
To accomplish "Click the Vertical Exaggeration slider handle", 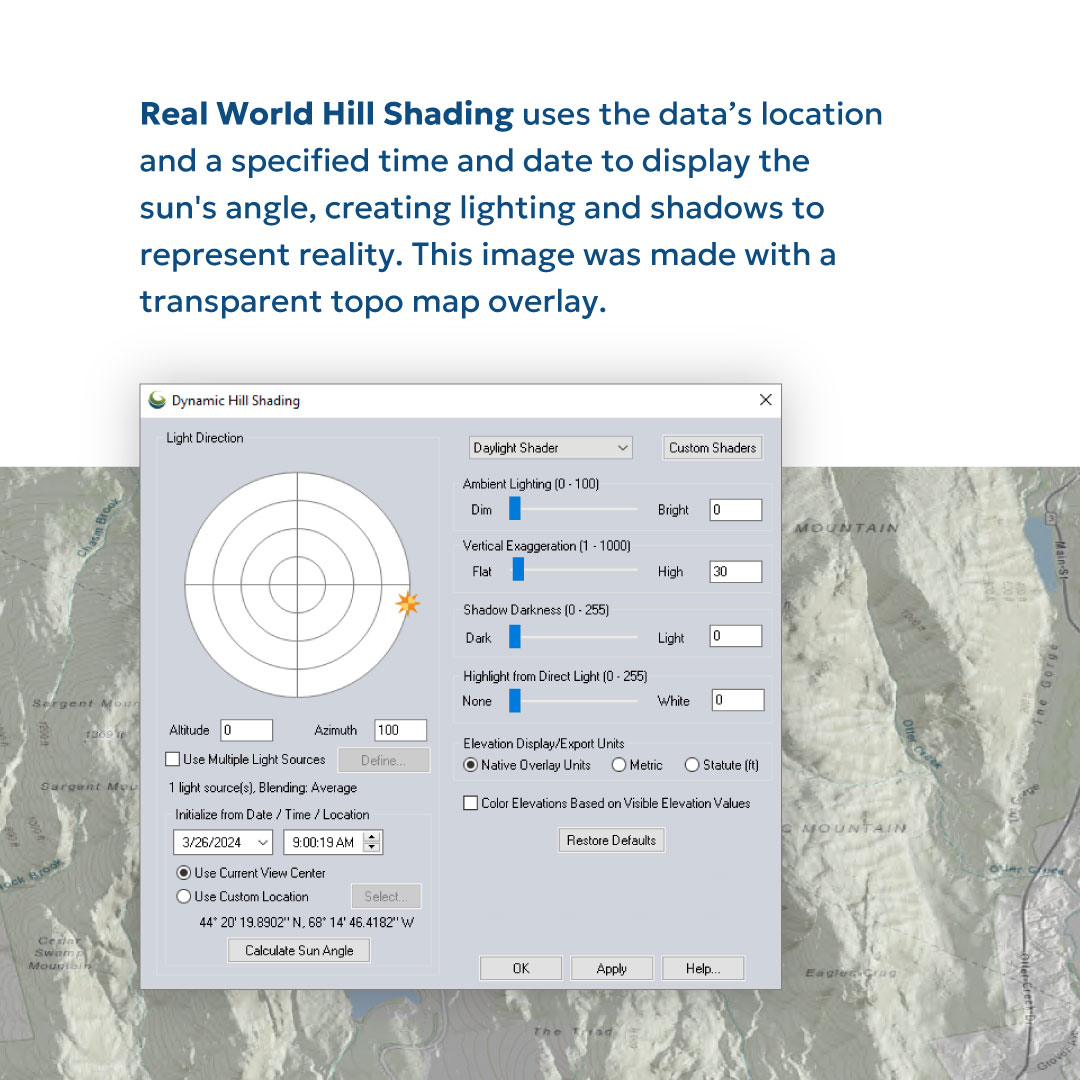I will coord(518,570).
